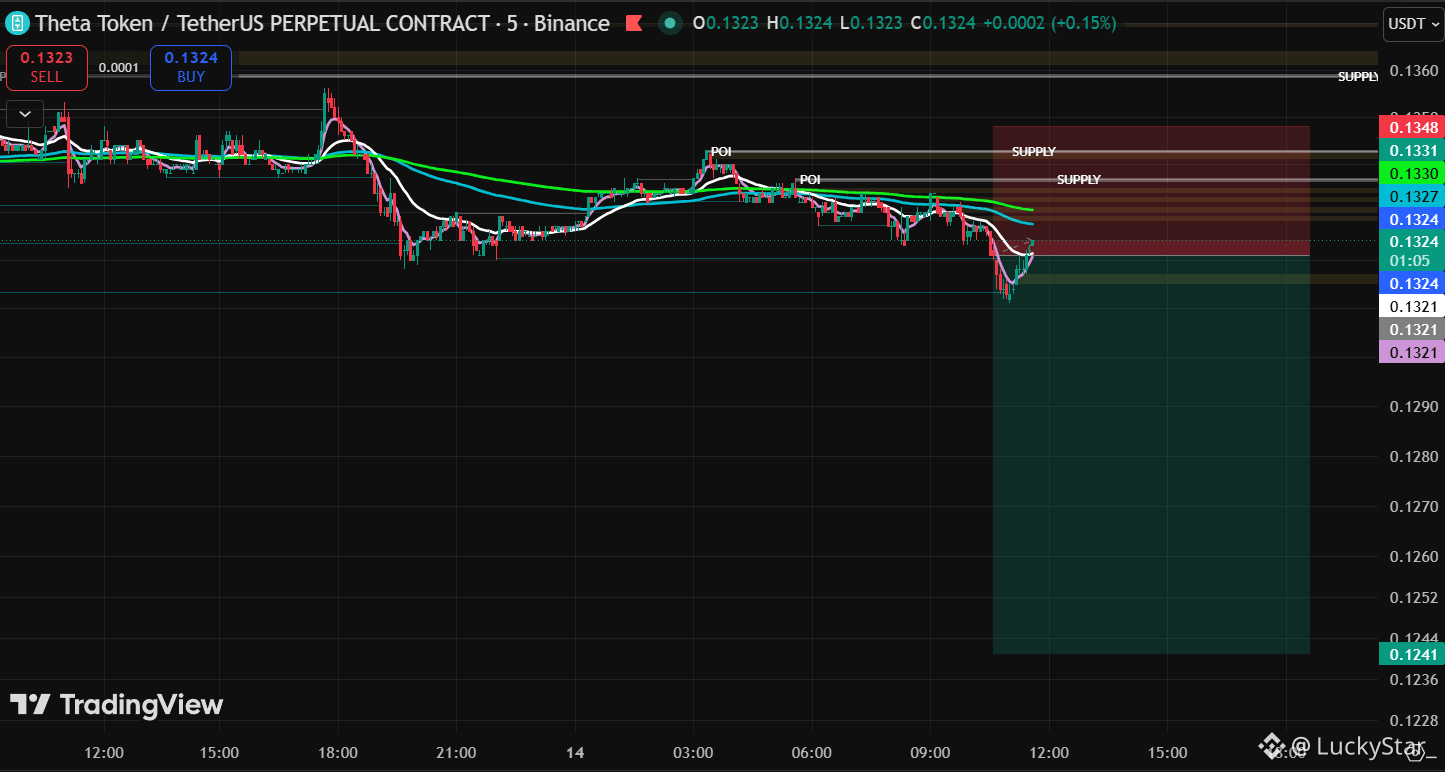Click the Theta Token coin logo icon
The height and width of the screenshot is (772, 1445).
tap(16, 23)
